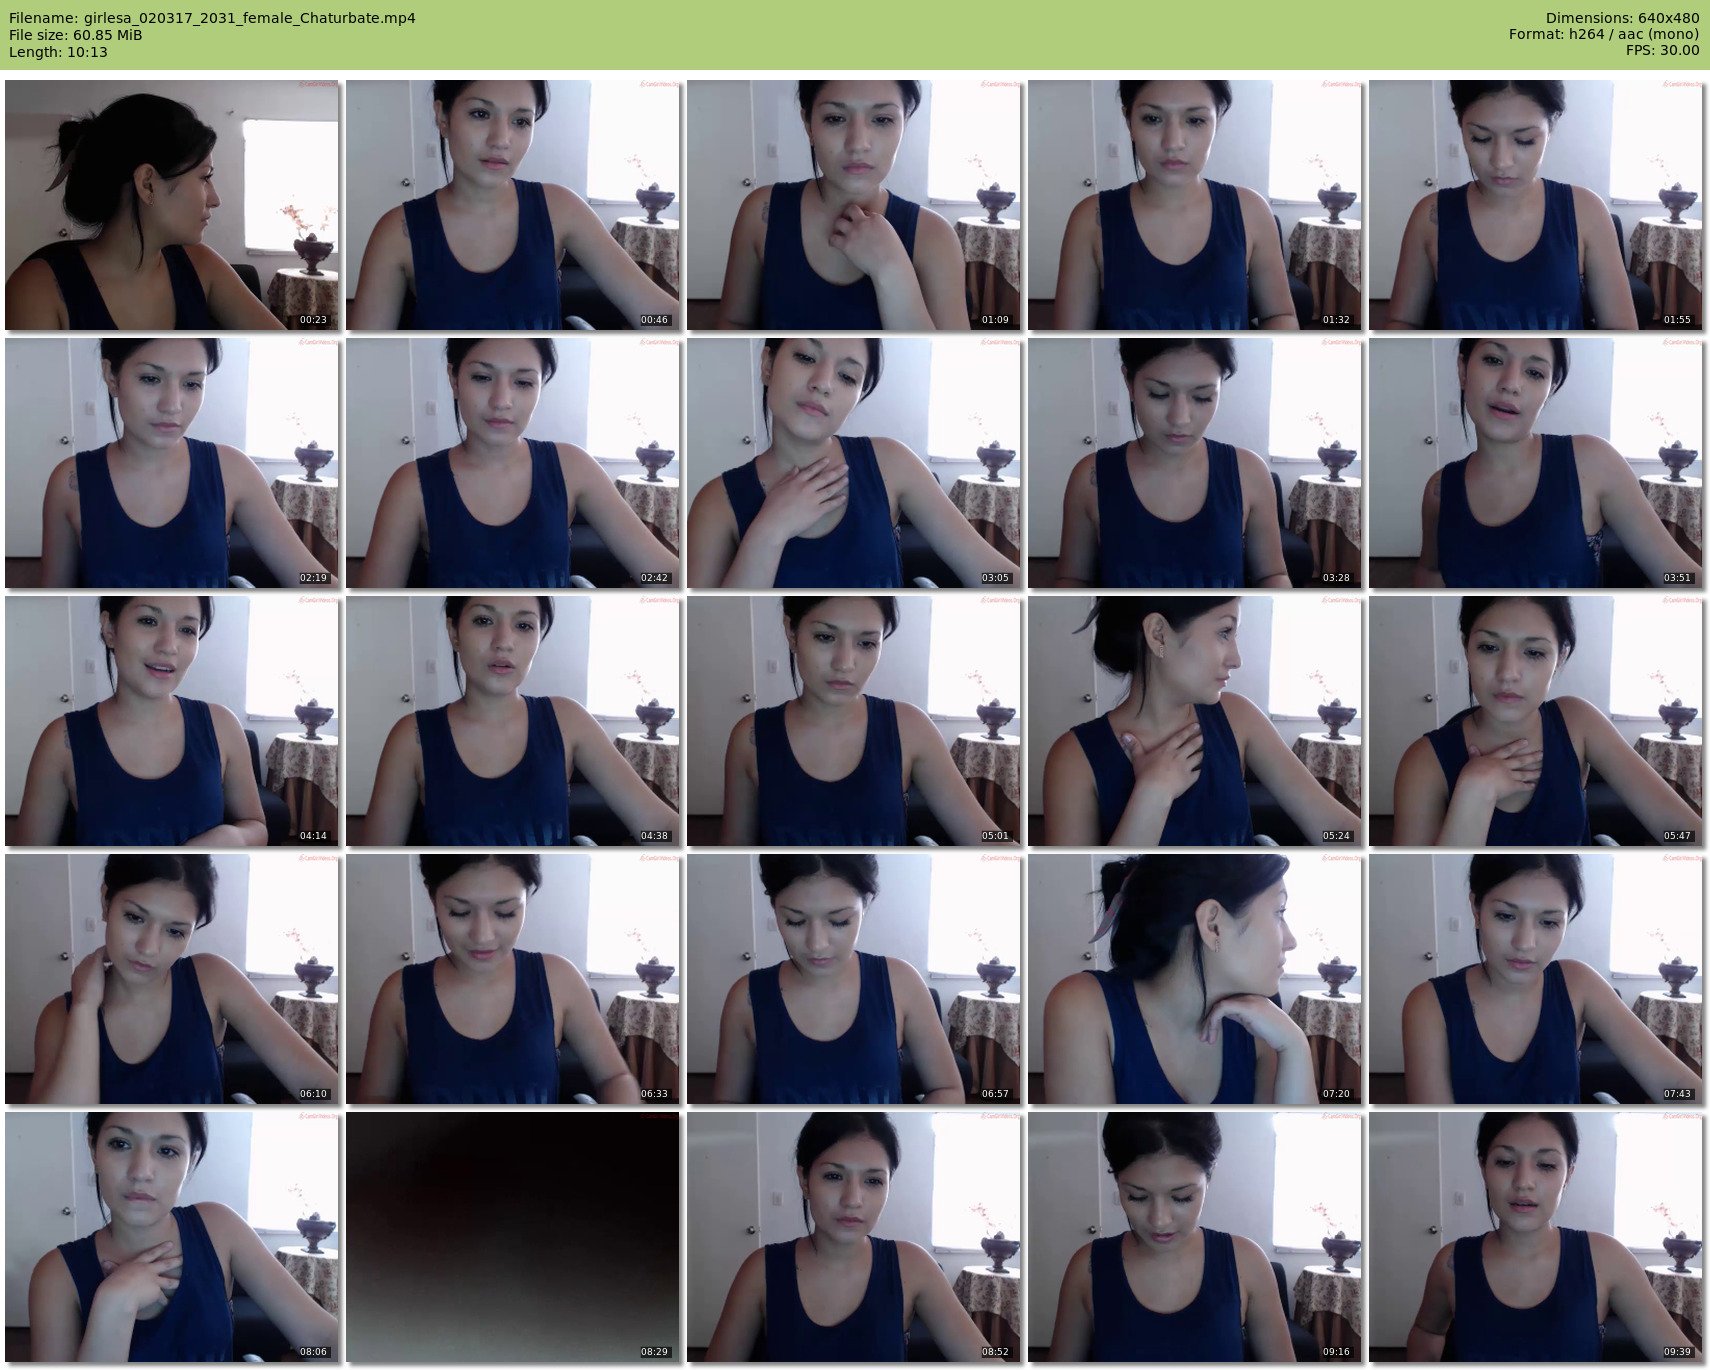Screen dimensions: 1710x1370
Task: Open the frame marked 00:46
Action: click(x=513, y=205)
